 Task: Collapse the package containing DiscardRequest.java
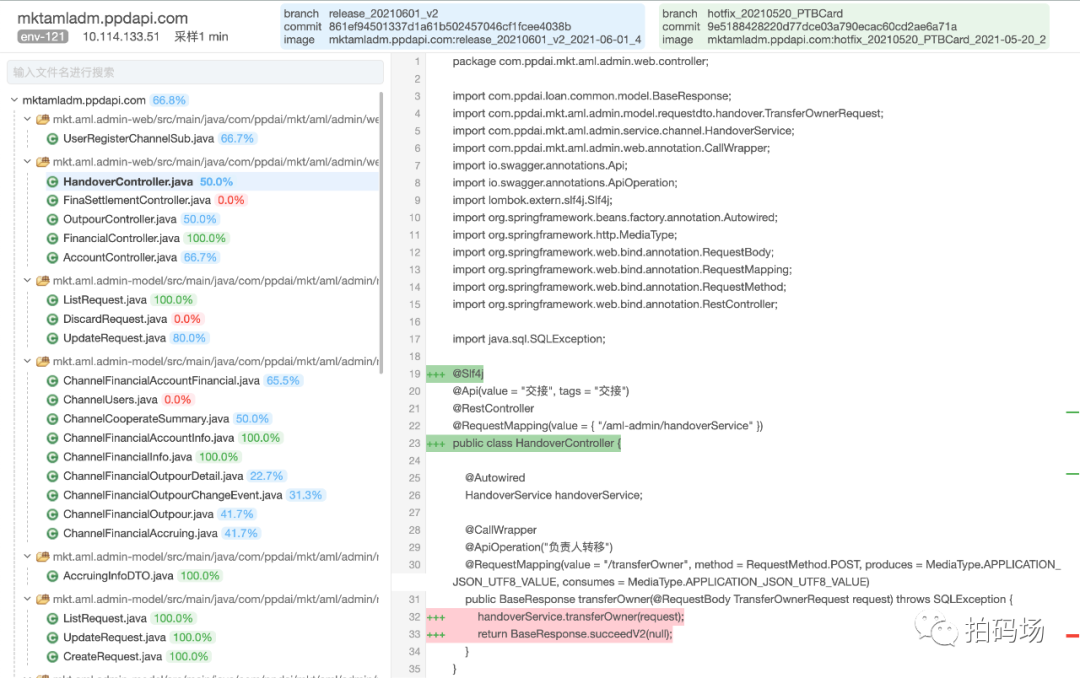pos(28,280)
